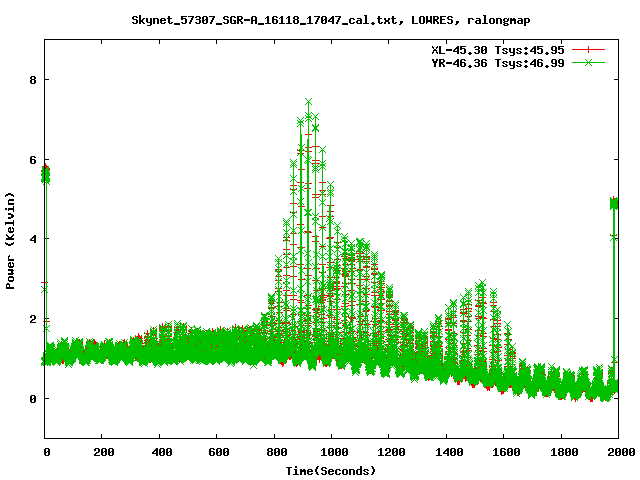
Task: Click the red line sample in the legend
Action: [x=588, y=50]
